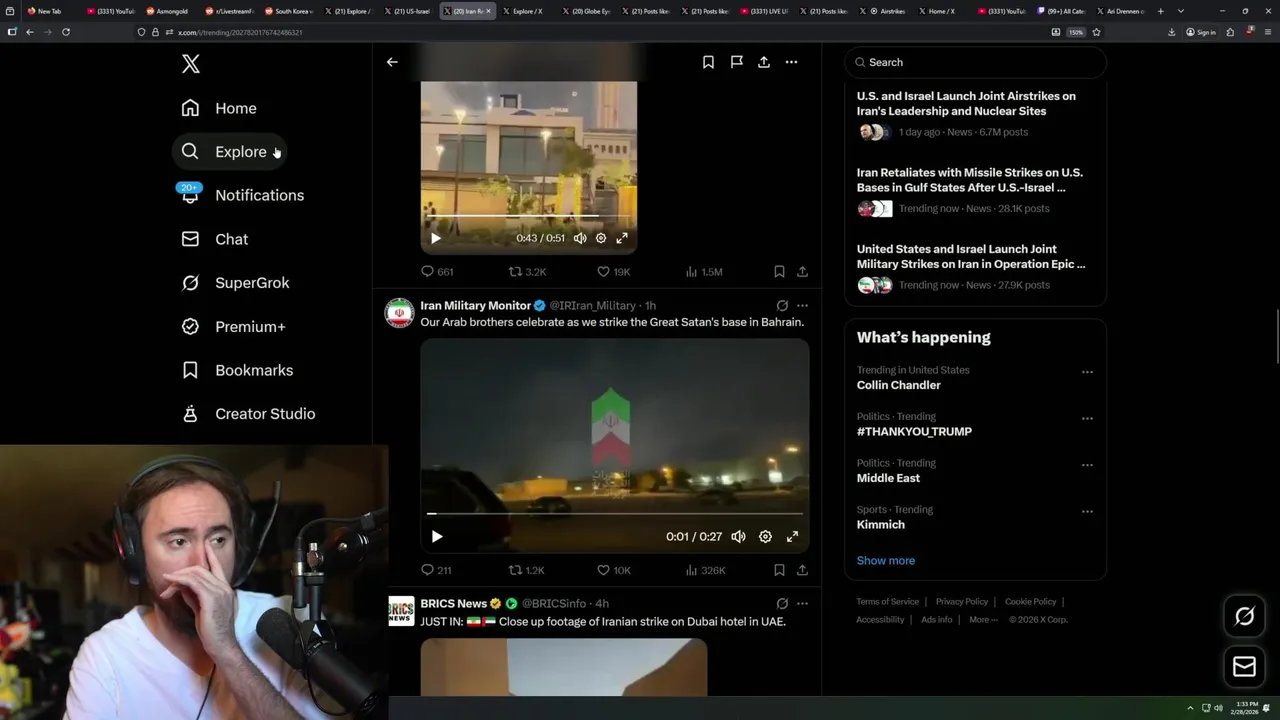Open the messages floating envelope button
Viewport: 1280px width, 720px height.
point(1244,667)
